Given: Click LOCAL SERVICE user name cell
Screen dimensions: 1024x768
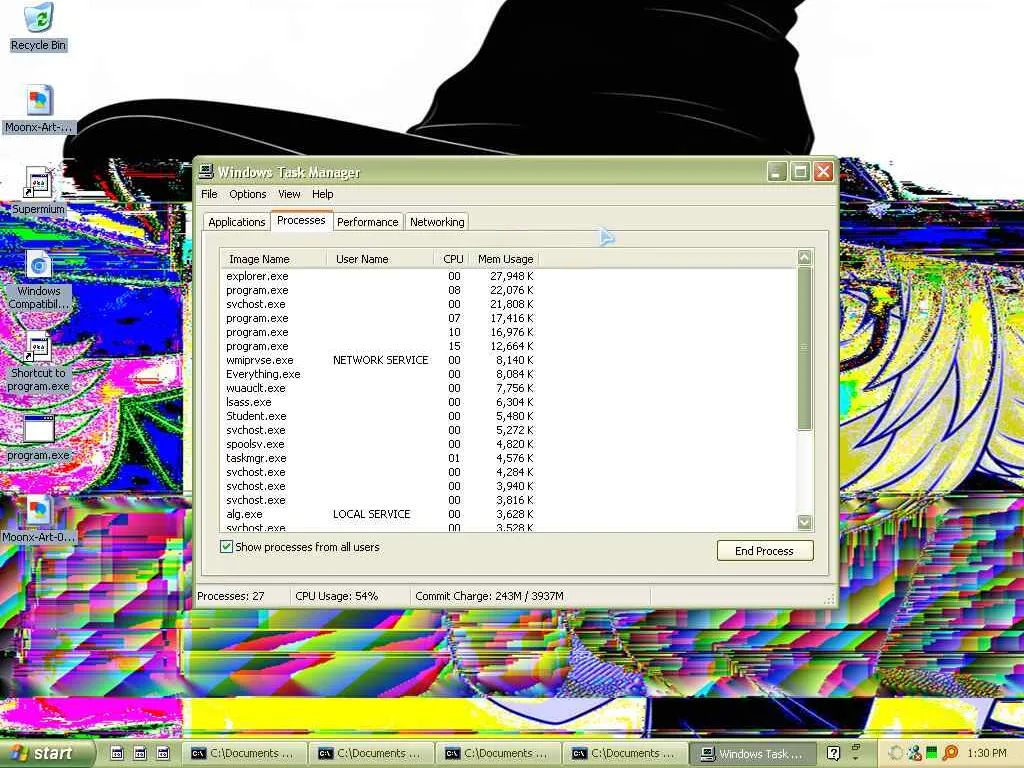Looking at the screenshot, I should 372,514.
